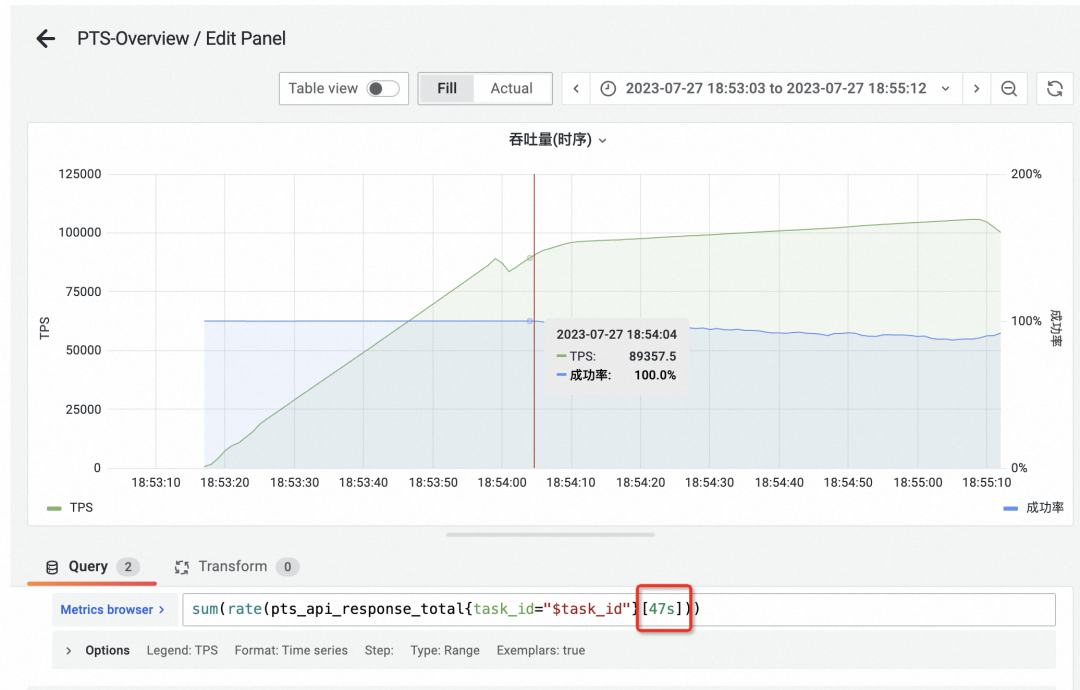The height and width of the screenshot is (690, 1080).
Task: Click the clock icon in time range picker
Action: 608,88
